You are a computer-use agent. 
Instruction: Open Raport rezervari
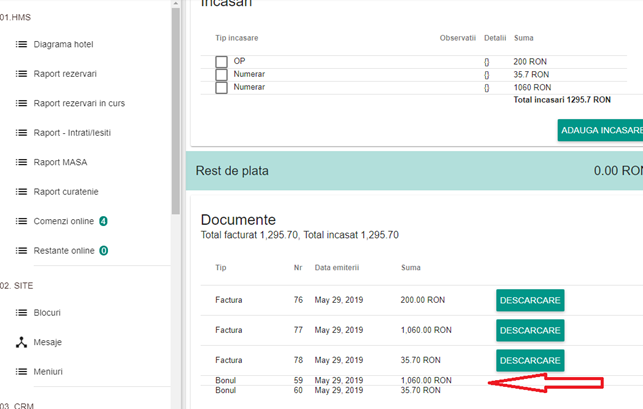(x=65, y=74)
